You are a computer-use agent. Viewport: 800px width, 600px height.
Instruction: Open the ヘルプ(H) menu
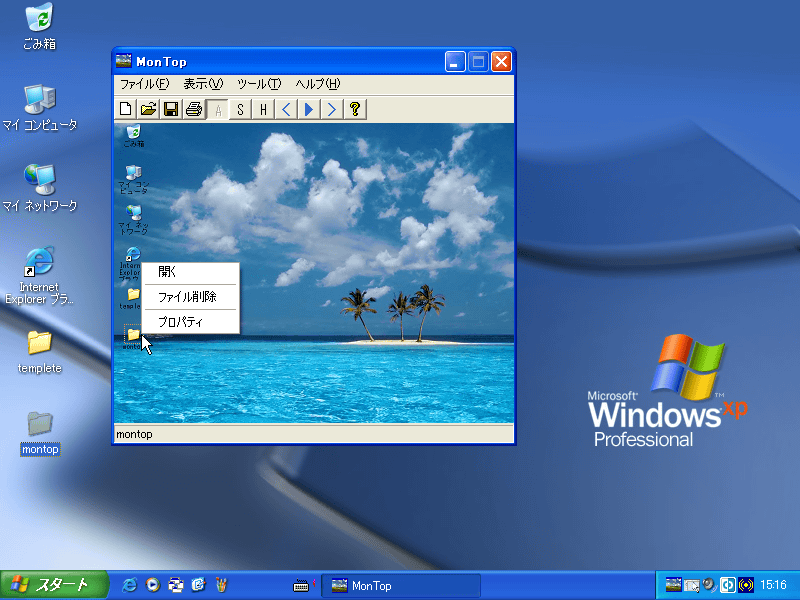coord(318,84)
